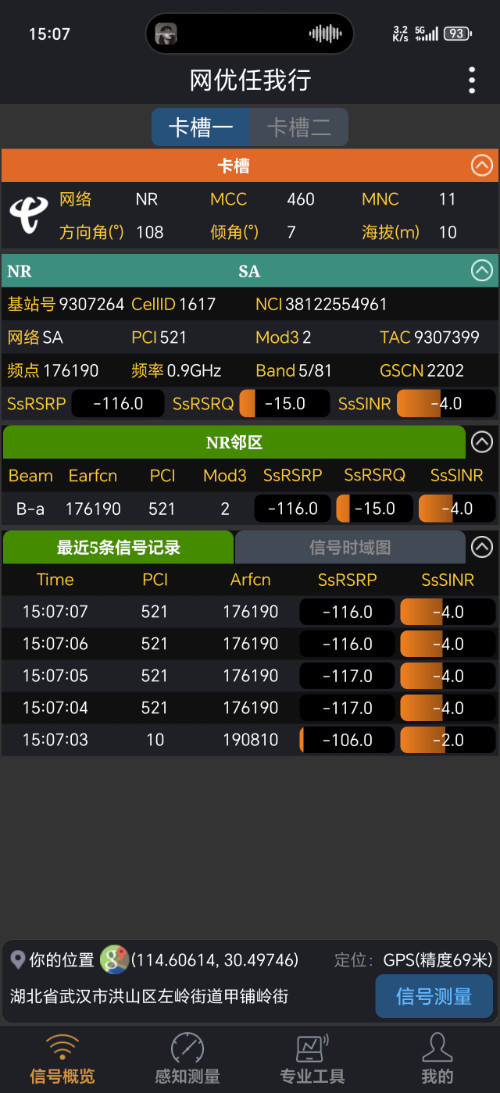Tap the CellID 1617 value

(x=197, y=304)
